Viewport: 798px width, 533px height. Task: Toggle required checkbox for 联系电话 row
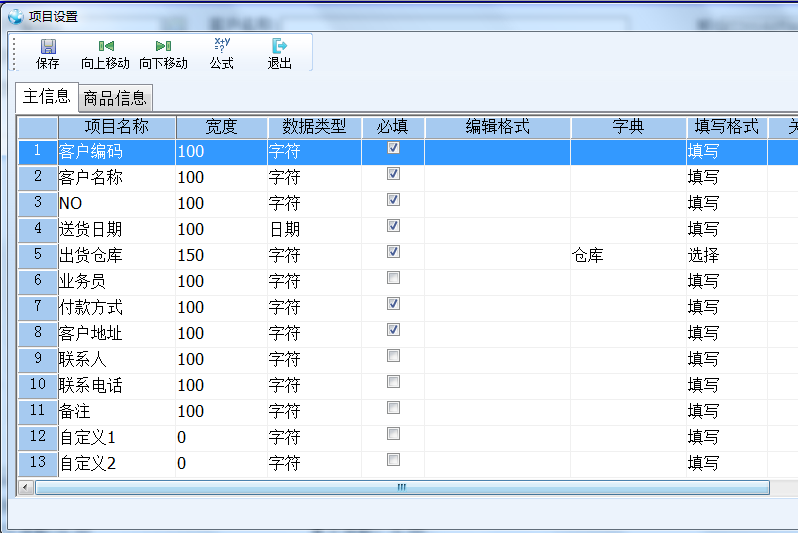393,382
